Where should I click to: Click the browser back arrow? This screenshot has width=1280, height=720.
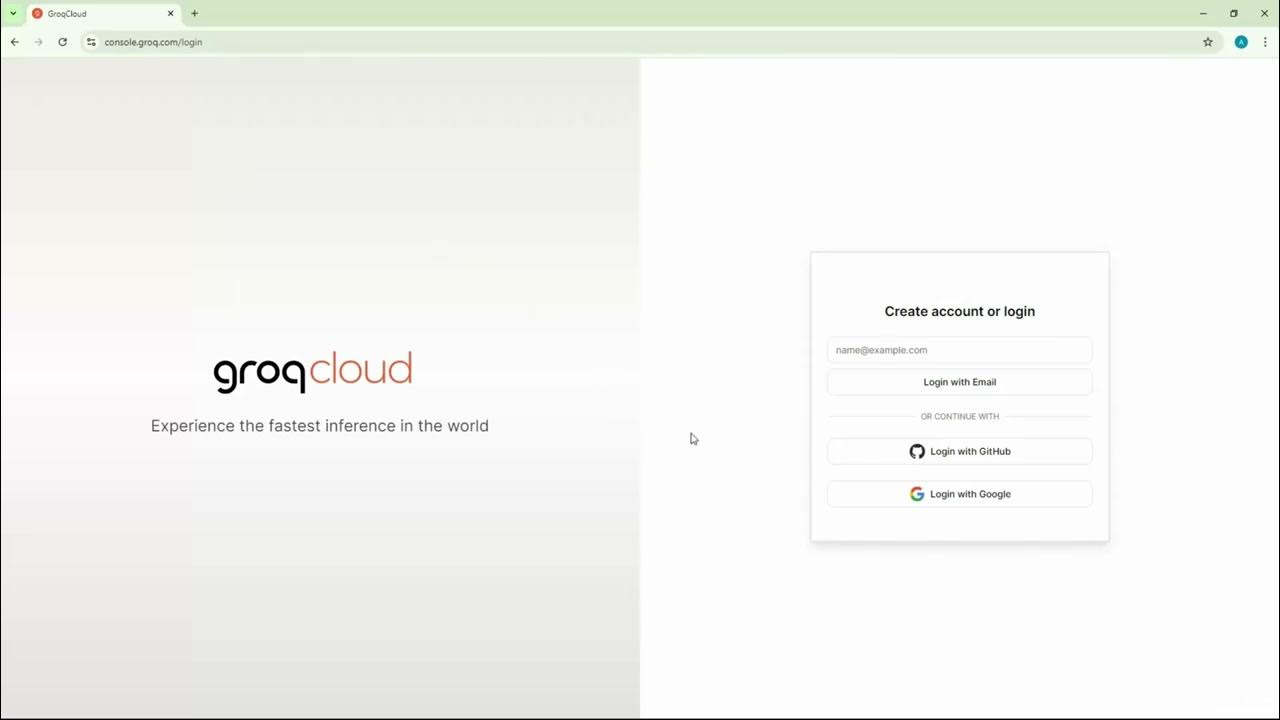click(x=14, y=42)
